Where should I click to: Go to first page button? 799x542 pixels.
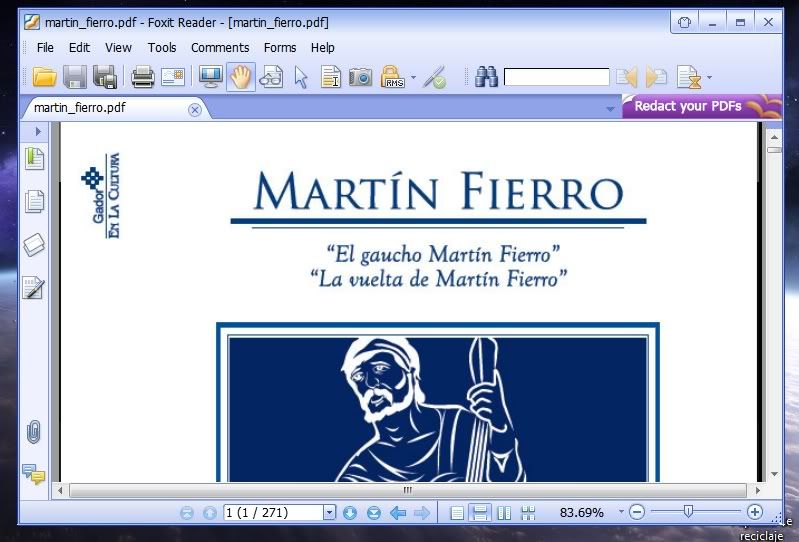[187, 512]
